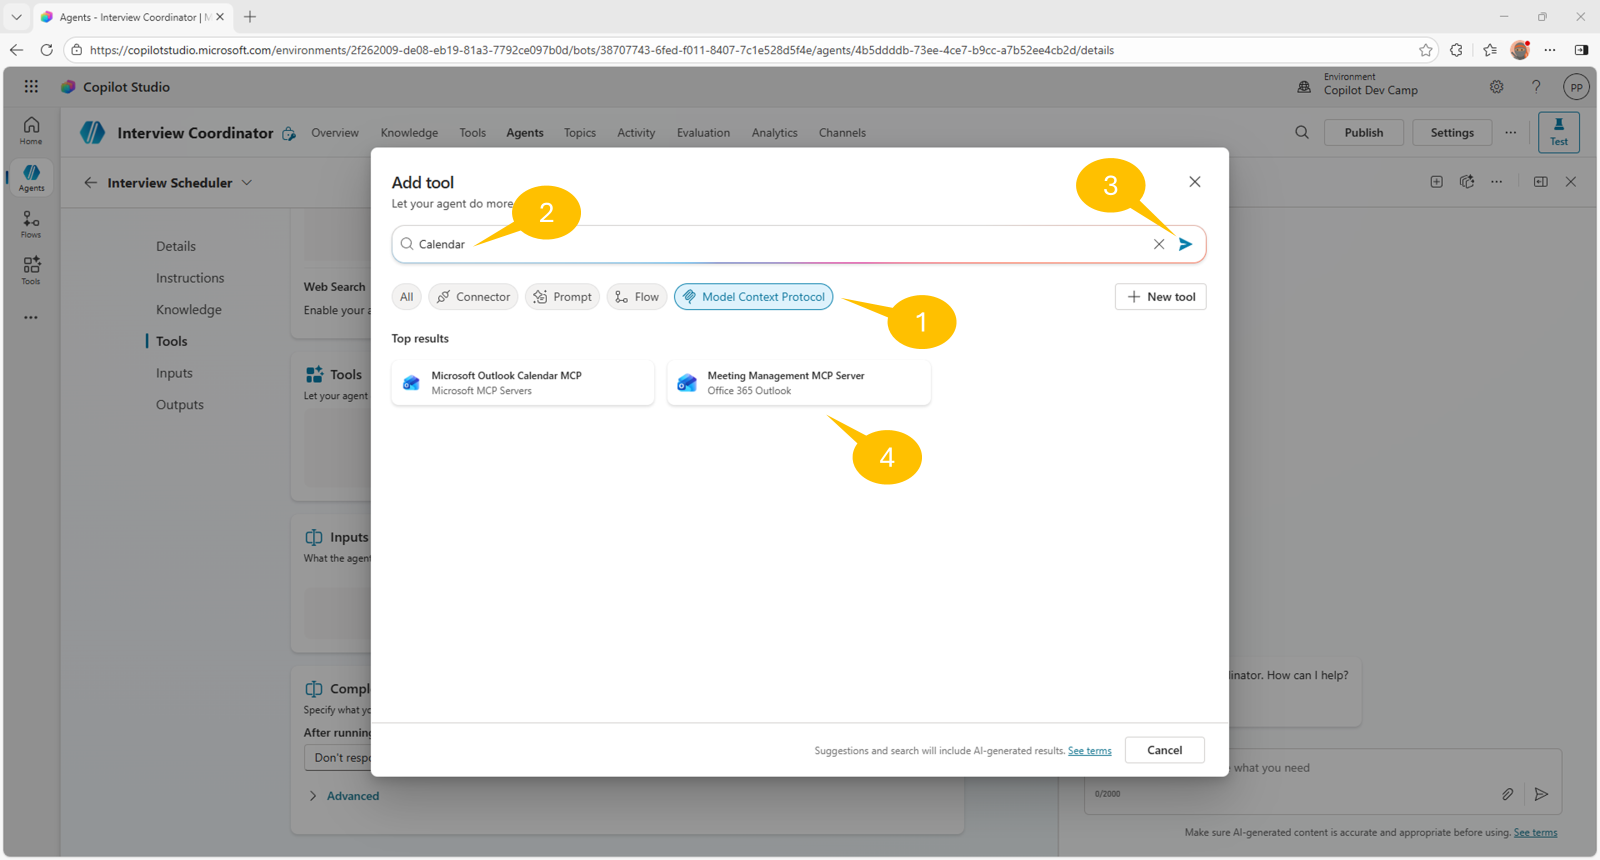The width and height of the screenshot is (1600, 860).
Task: Open Agents in the left rail
Action: pos(31,177)
